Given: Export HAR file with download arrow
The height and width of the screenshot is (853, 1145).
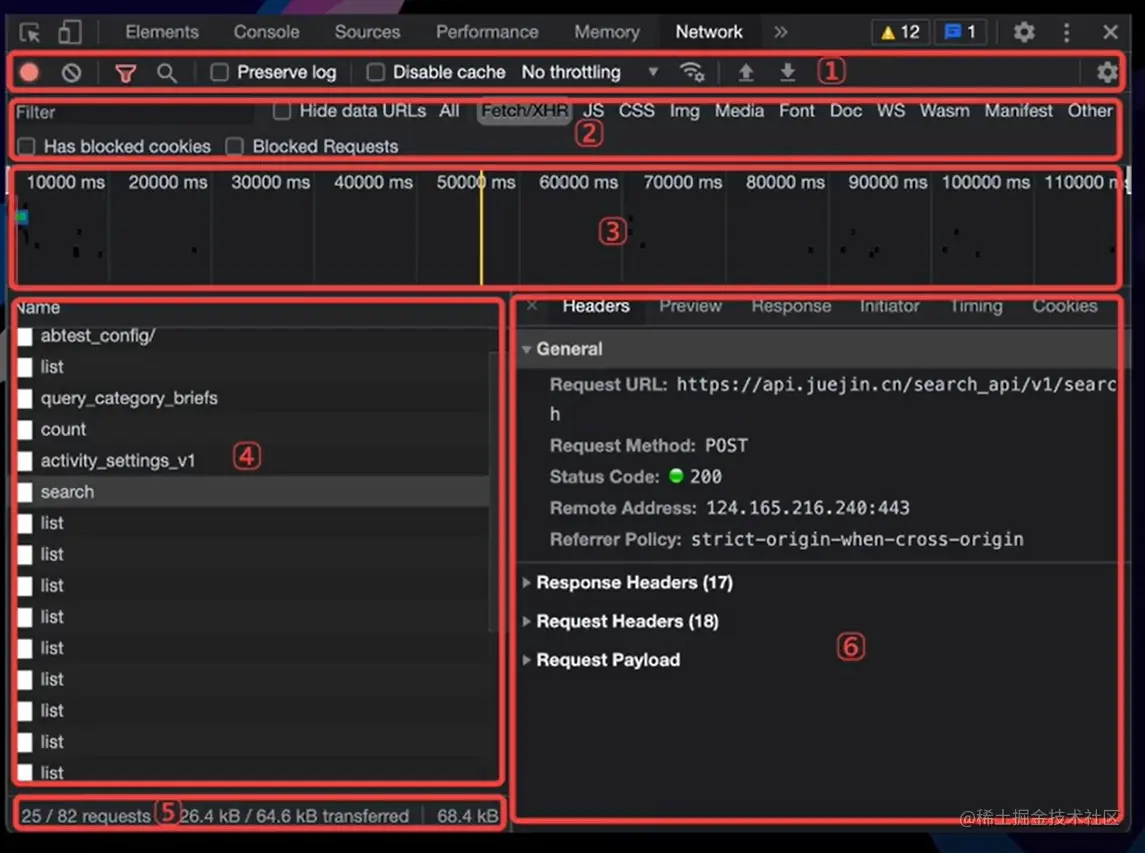Looking at the screenshot, I should [787, 72].
